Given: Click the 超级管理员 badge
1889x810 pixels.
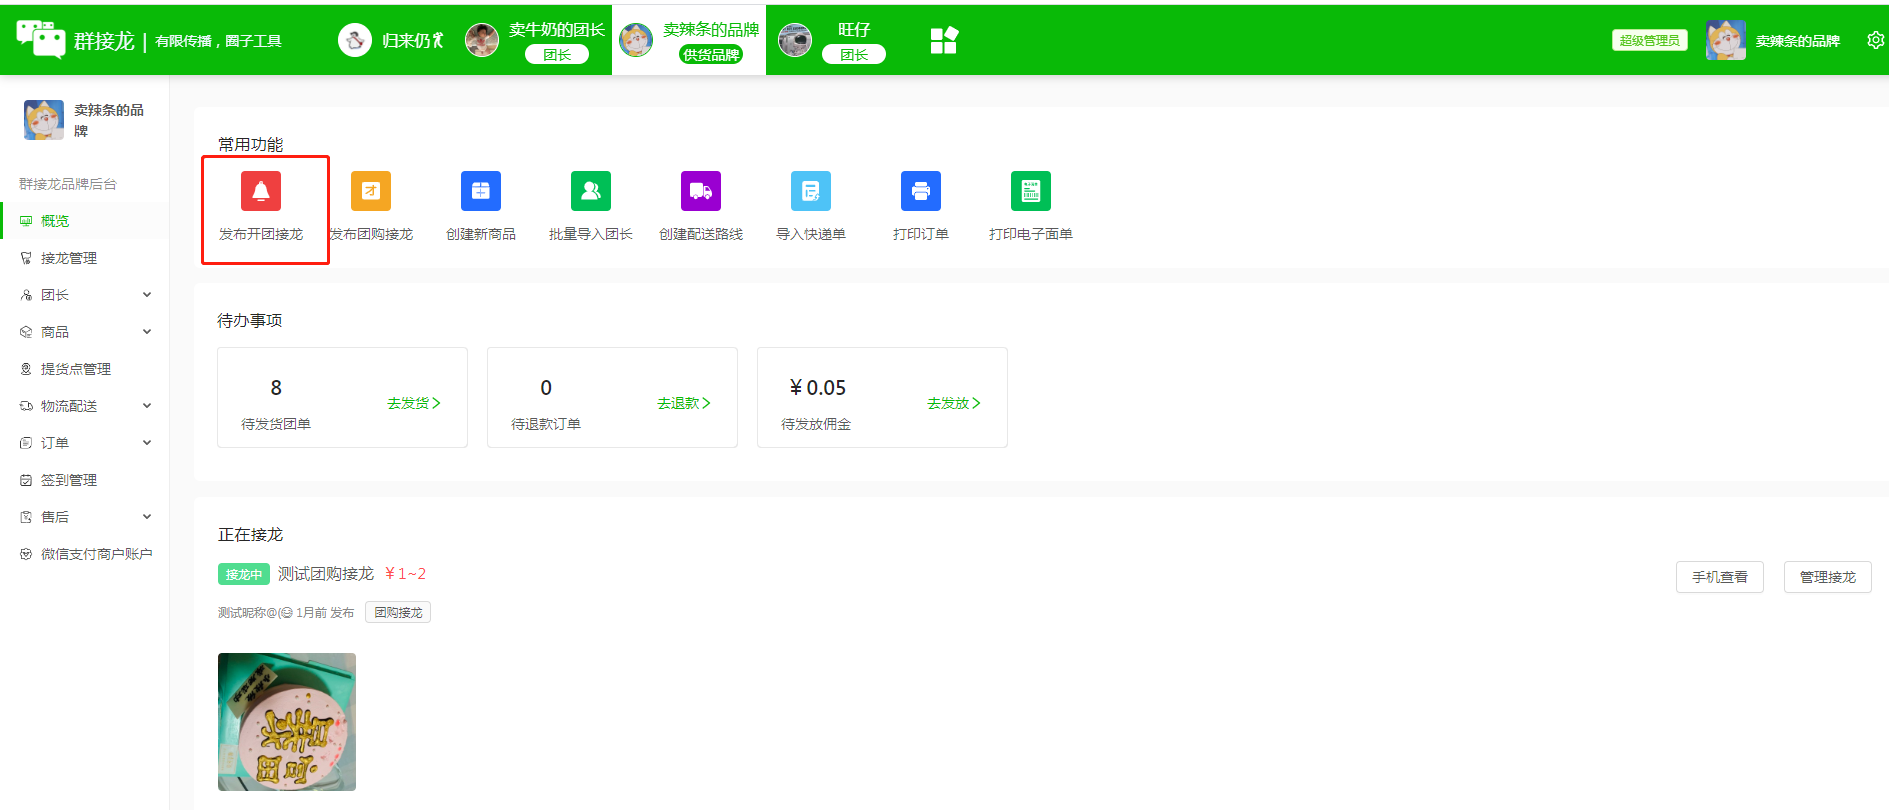Looking at the screenshot, I should pos(1650,40).
